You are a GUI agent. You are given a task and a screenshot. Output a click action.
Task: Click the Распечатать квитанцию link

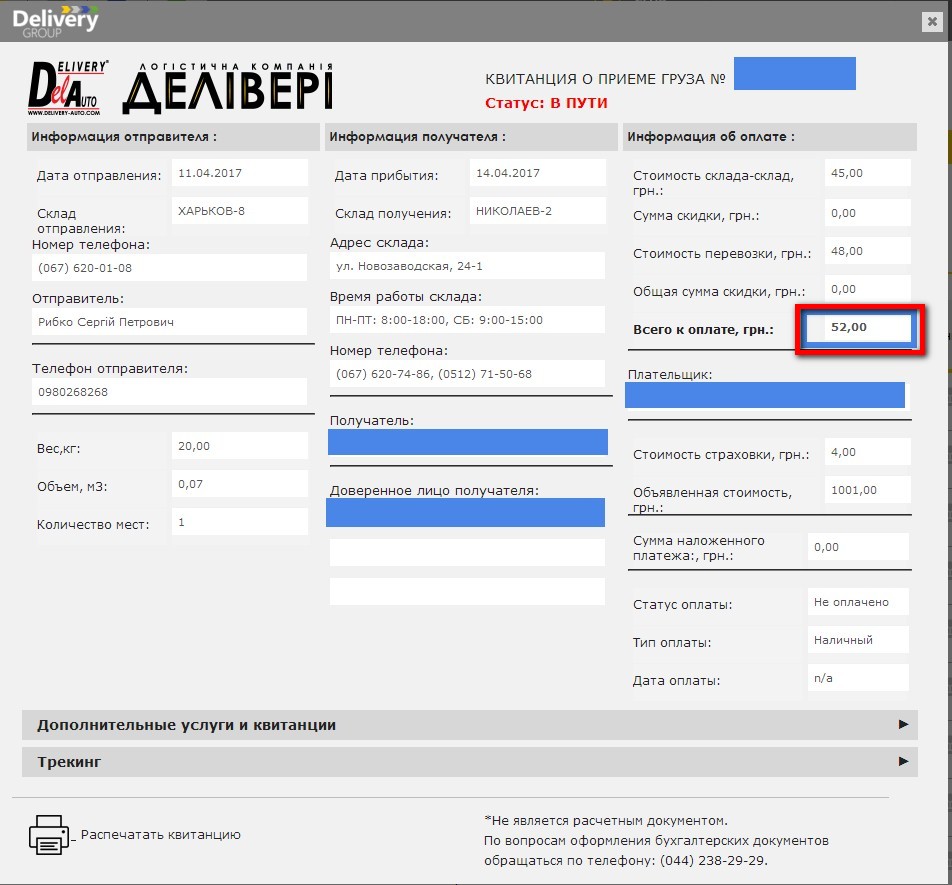click(161, 835)
